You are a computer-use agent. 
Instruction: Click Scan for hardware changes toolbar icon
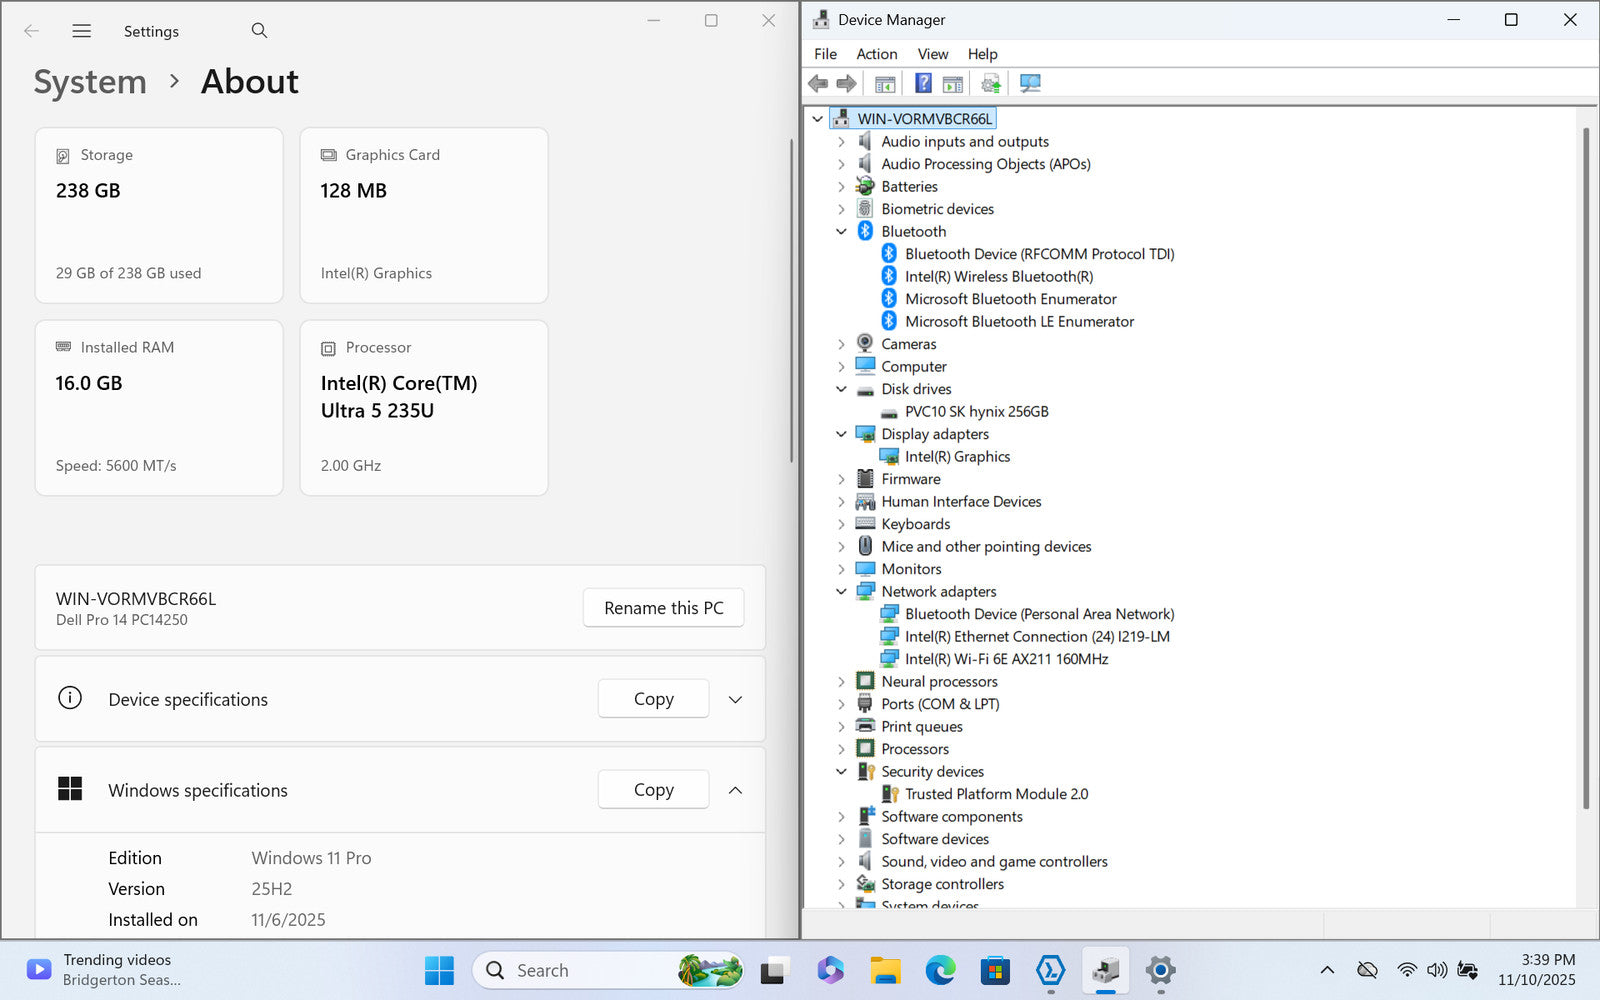click(1030, 83)
